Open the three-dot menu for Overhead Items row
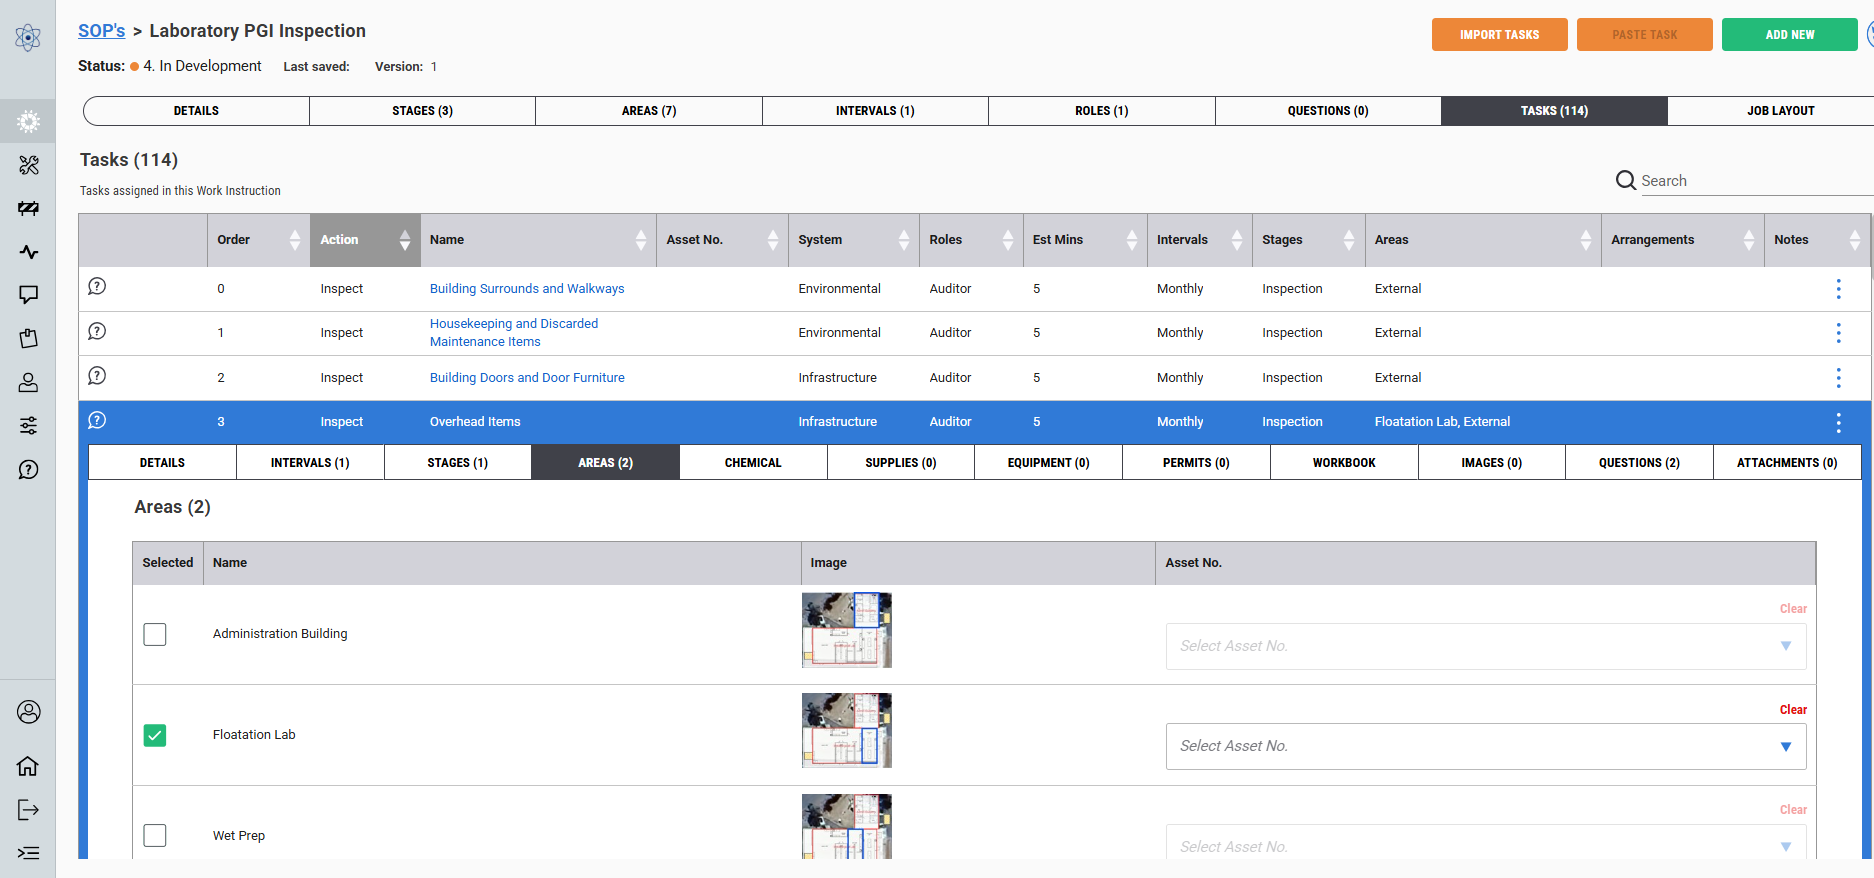 tap(1838, 423)
